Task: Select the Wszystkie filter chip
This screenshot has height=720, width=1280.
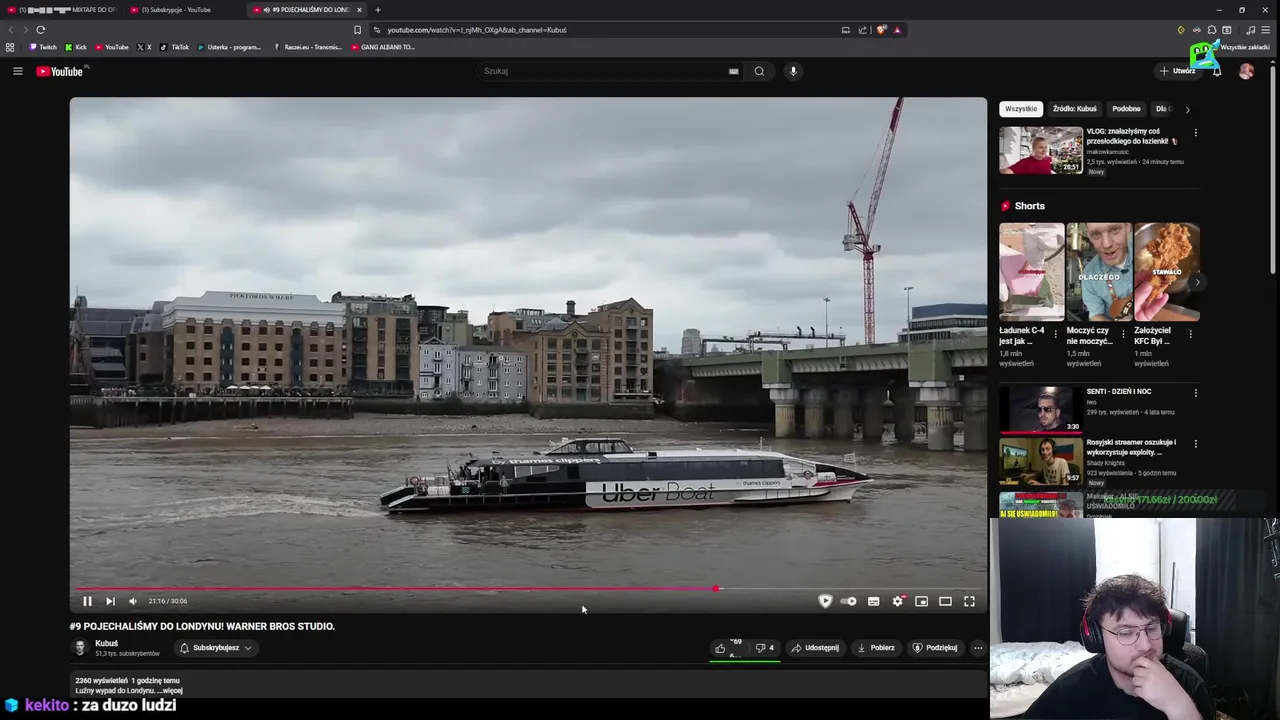Action: click(1021, 109)
